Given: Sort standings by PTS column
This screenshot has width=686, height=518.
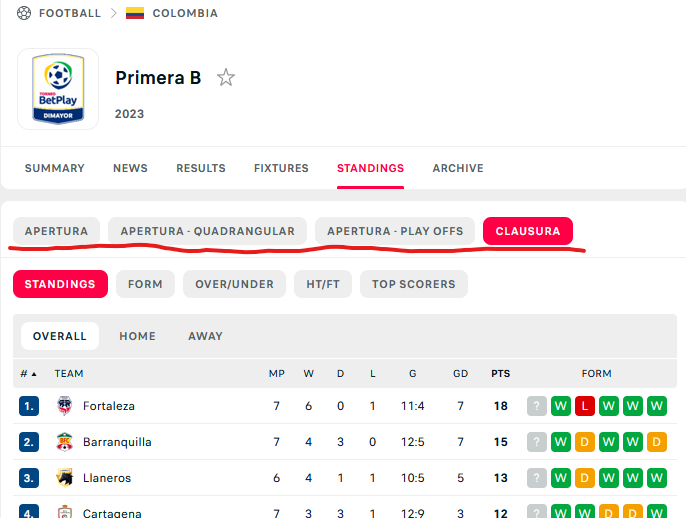Looking at the screenshot, I should [500, 374].
